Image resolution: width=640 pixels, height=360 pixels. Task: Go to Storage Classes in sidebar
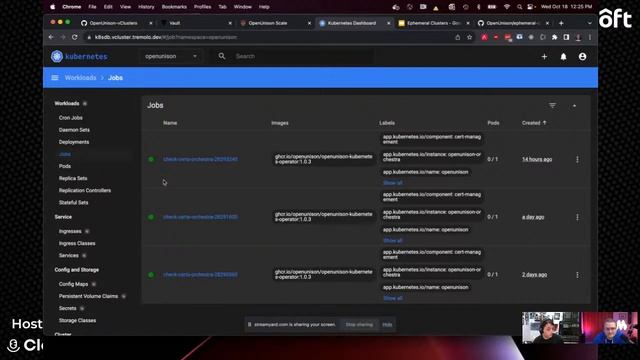pos(78,320)
